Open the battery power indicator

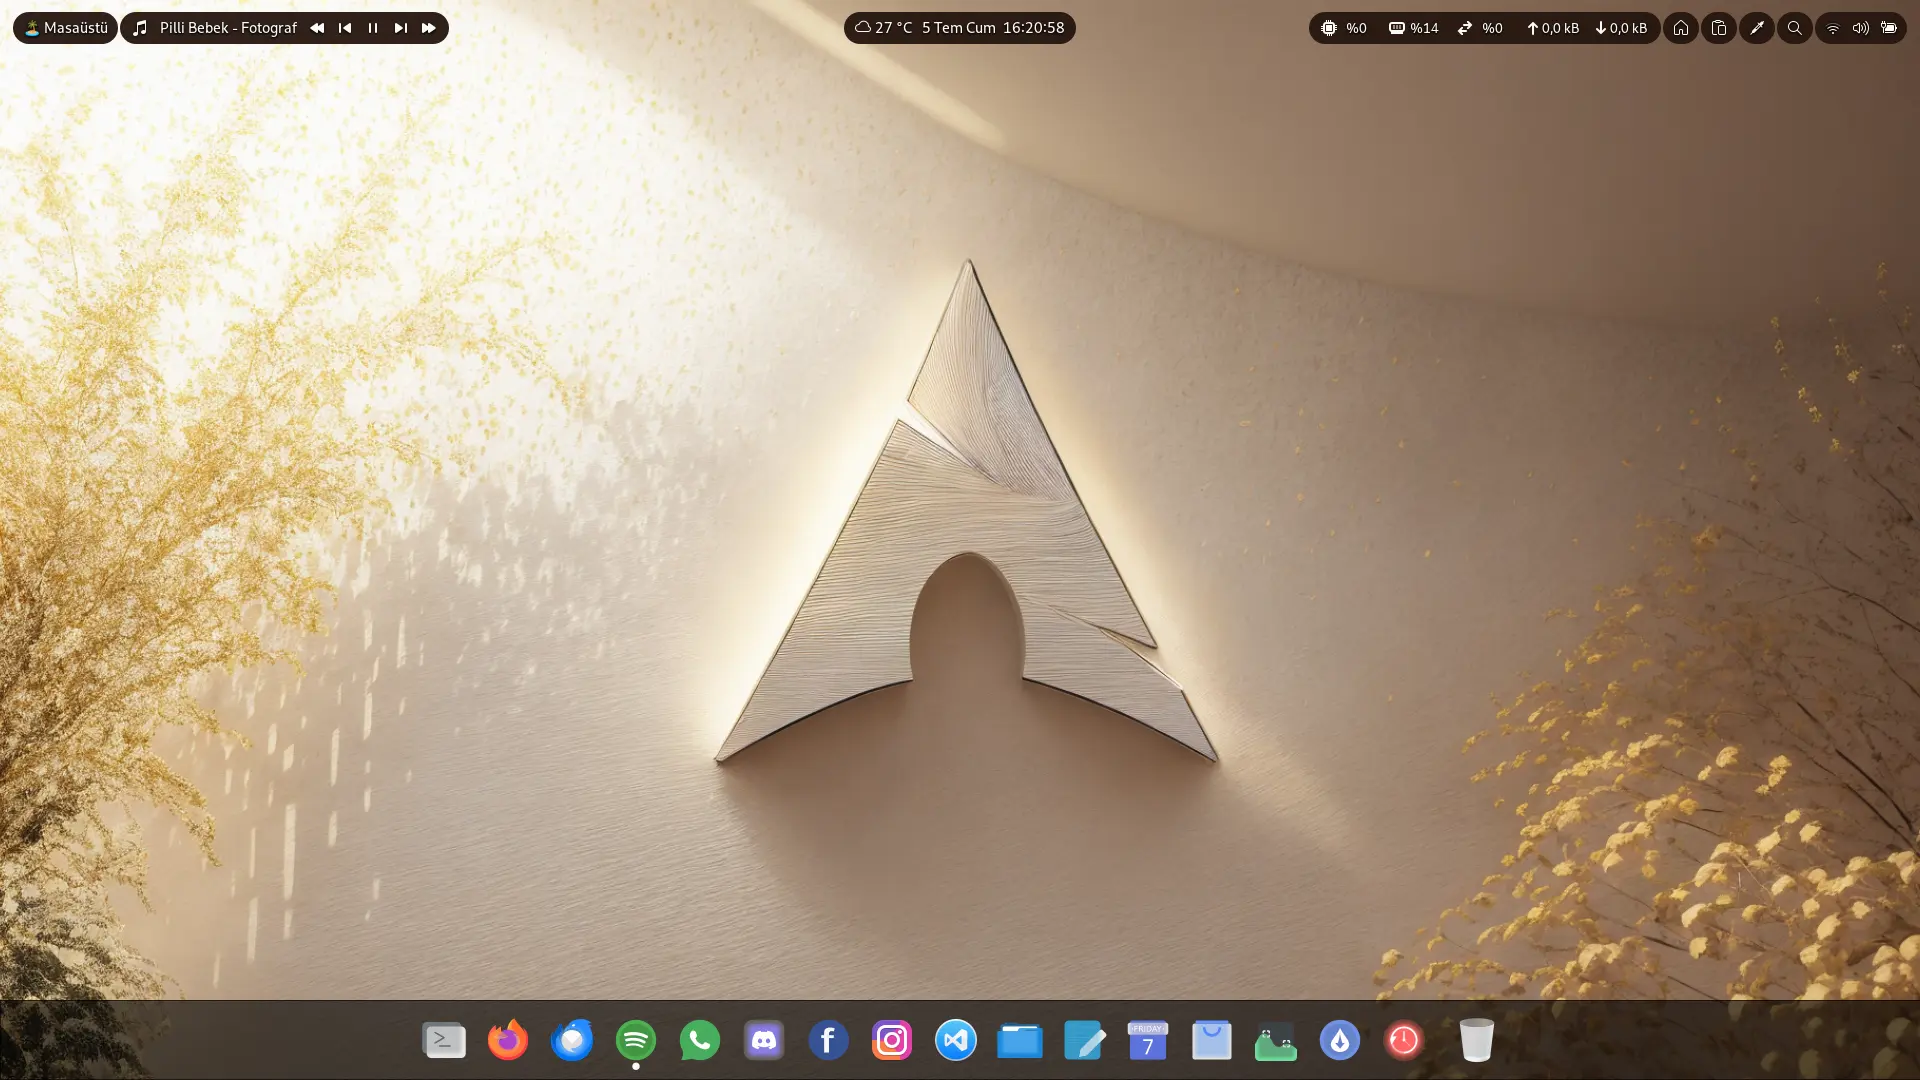click(1889, 28)
